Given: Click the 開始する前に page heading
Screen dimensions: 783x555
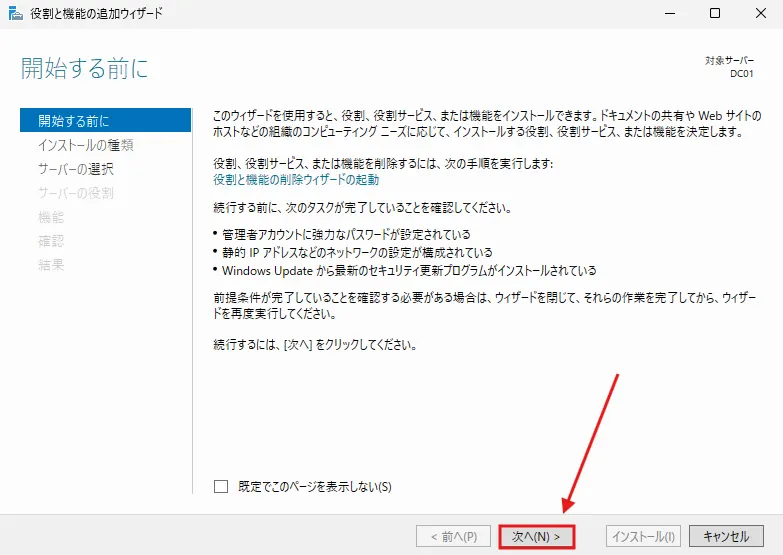Looking at the screenshot, I should click(84, 68).
